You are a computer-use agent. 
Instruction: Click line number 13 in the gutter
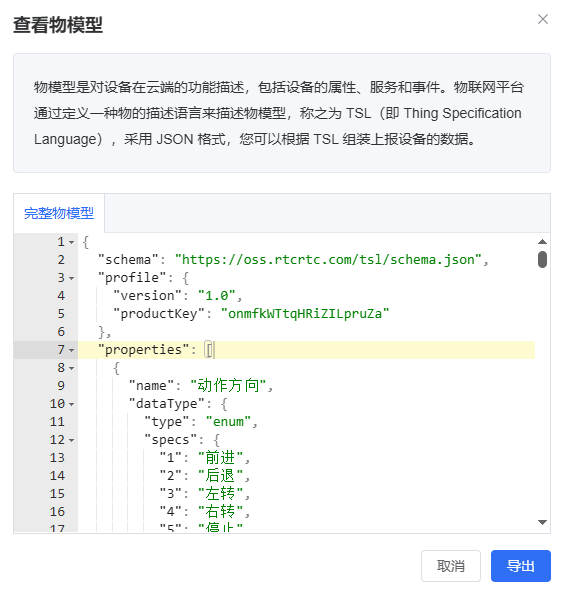(57, 458)
